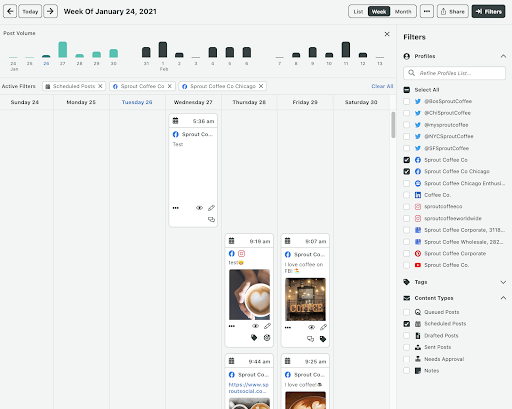Uncheck the Scheduled Posts content type
512x409 pixels.
[x=407, y=324]
